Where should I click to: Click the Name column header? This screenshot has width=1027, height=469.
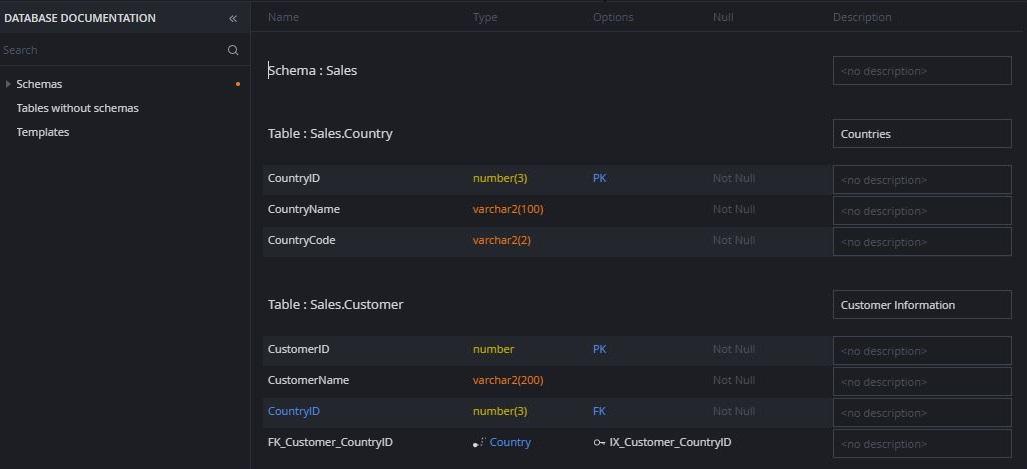tap(283, 17)
